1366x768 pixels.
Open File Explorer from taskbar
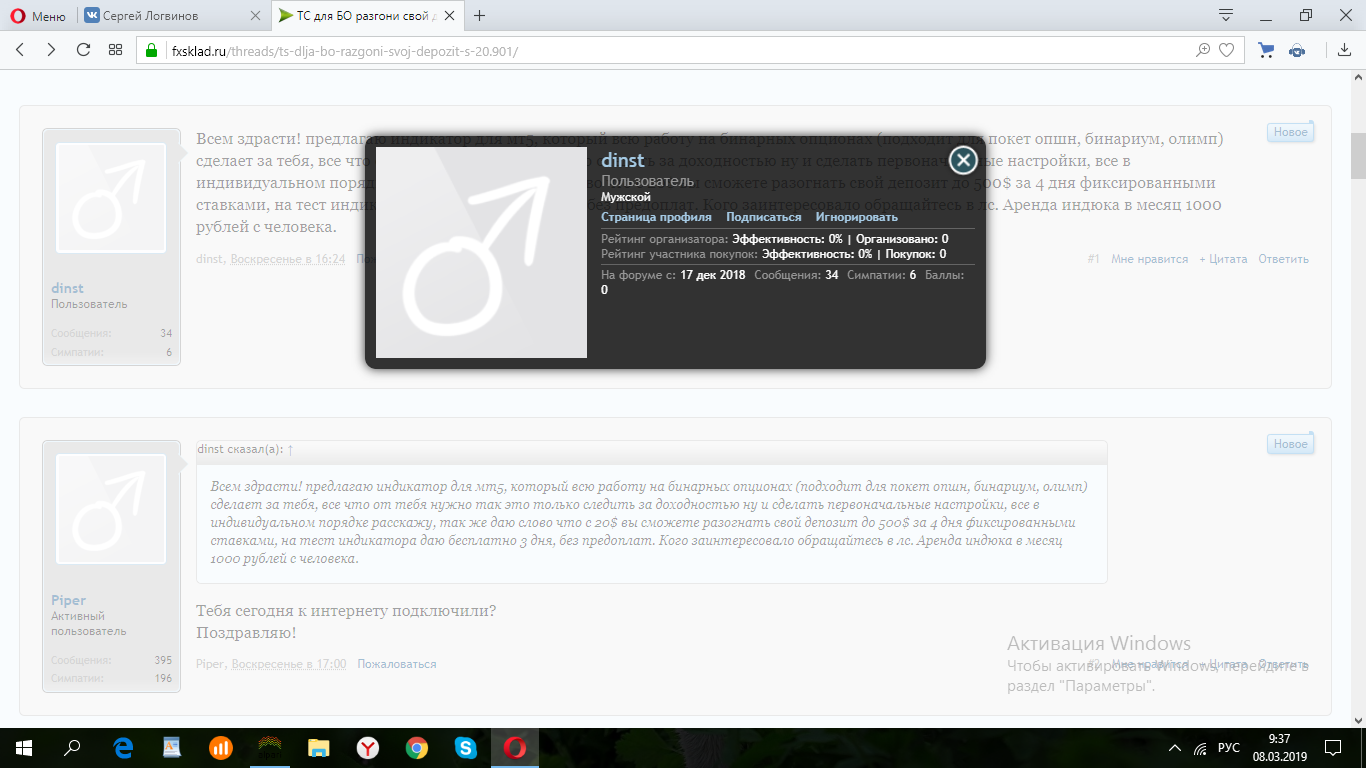pyautogui.click(x=319, y=748)
